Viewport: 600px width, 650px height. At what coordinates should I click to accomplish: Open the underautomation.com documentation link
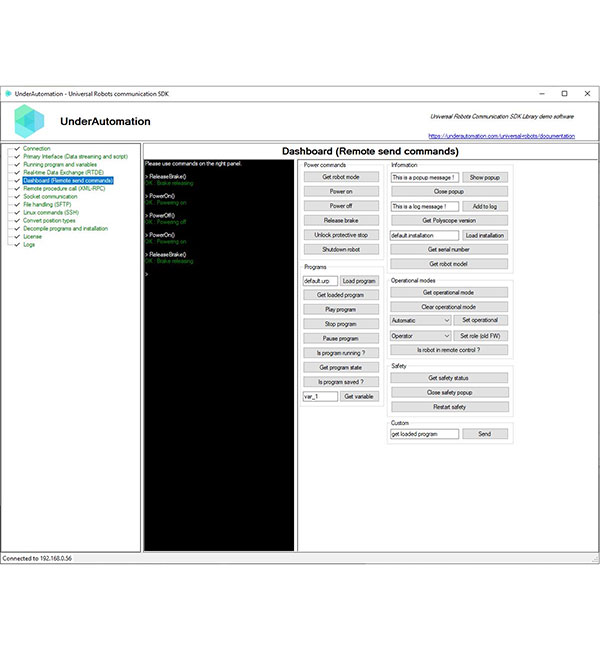click(x=501, y=136)
